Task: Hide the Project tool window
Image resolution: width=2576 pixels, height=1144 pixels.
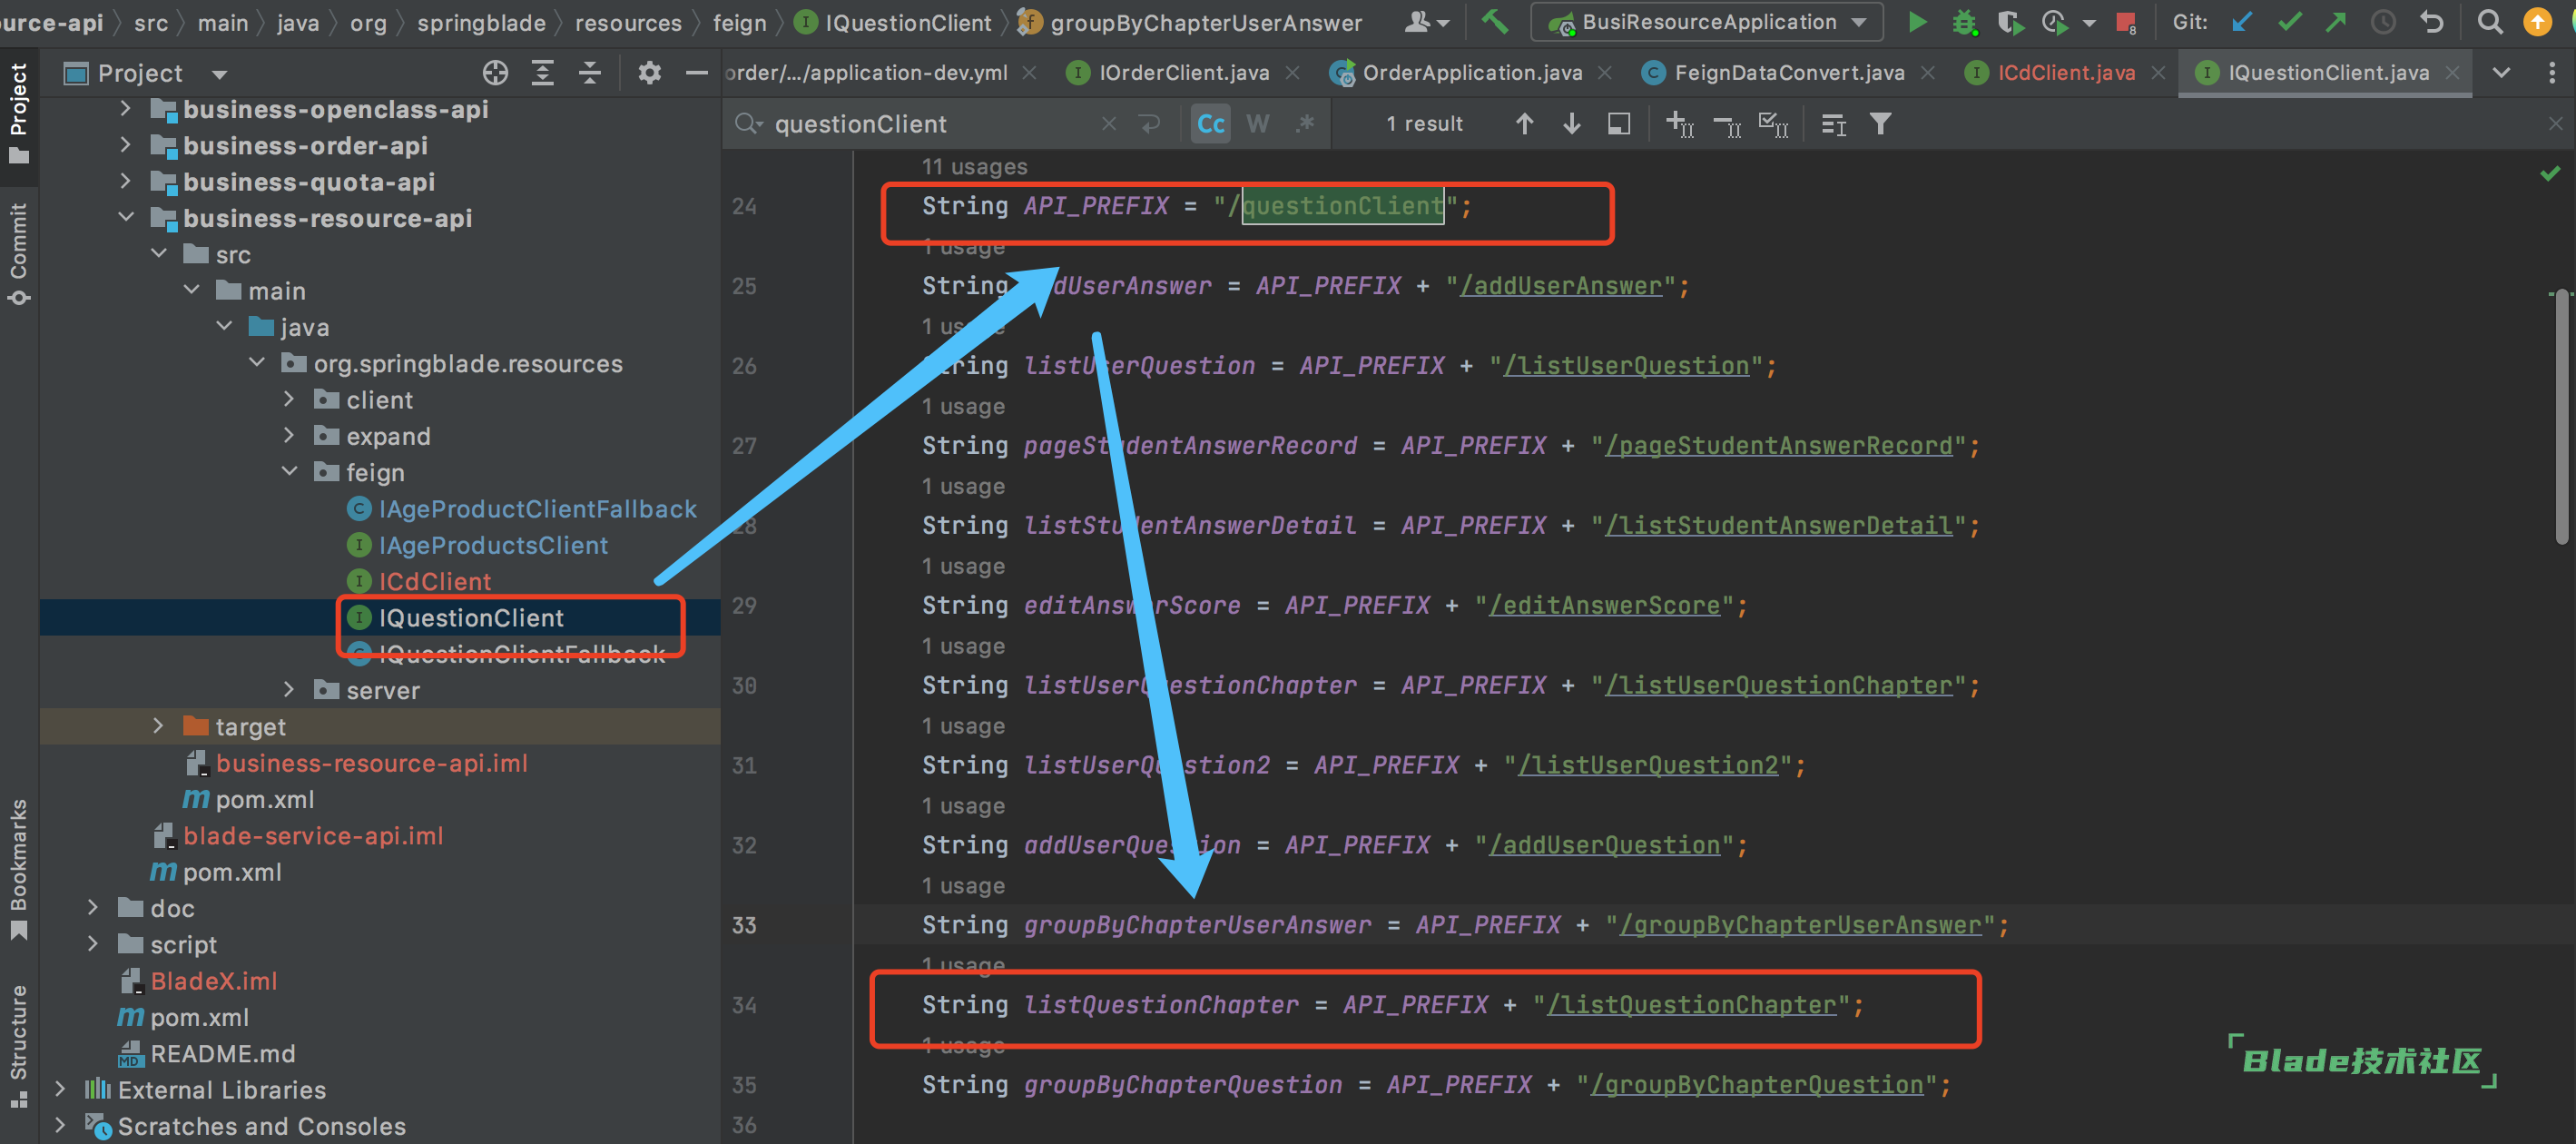Action: pos(696,72)
